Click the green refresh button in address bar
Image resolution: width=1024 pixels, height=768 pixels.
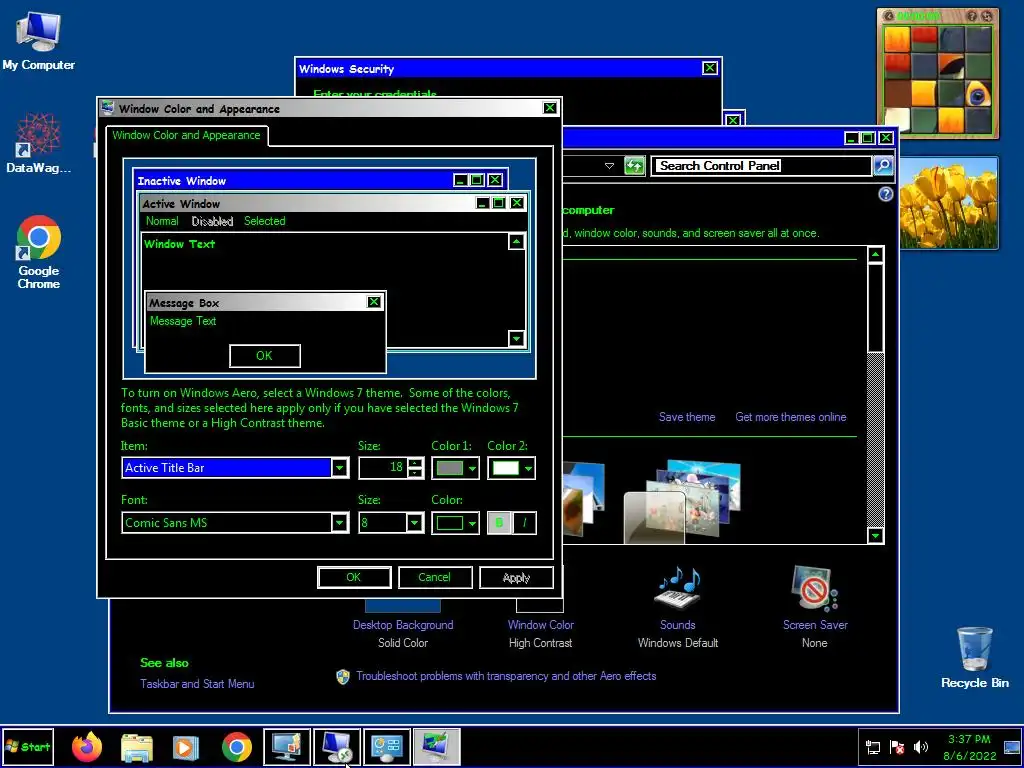(x=634, y=166)
